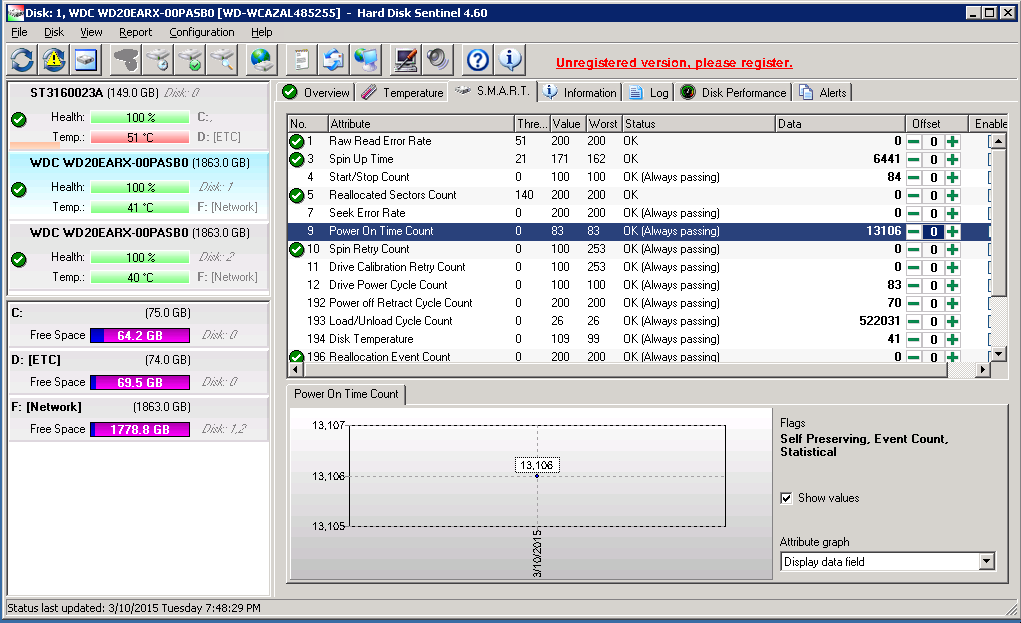Sort table by the Attribute column header
This screenshot has width=1021, height=623.
[x=421, y=124]
